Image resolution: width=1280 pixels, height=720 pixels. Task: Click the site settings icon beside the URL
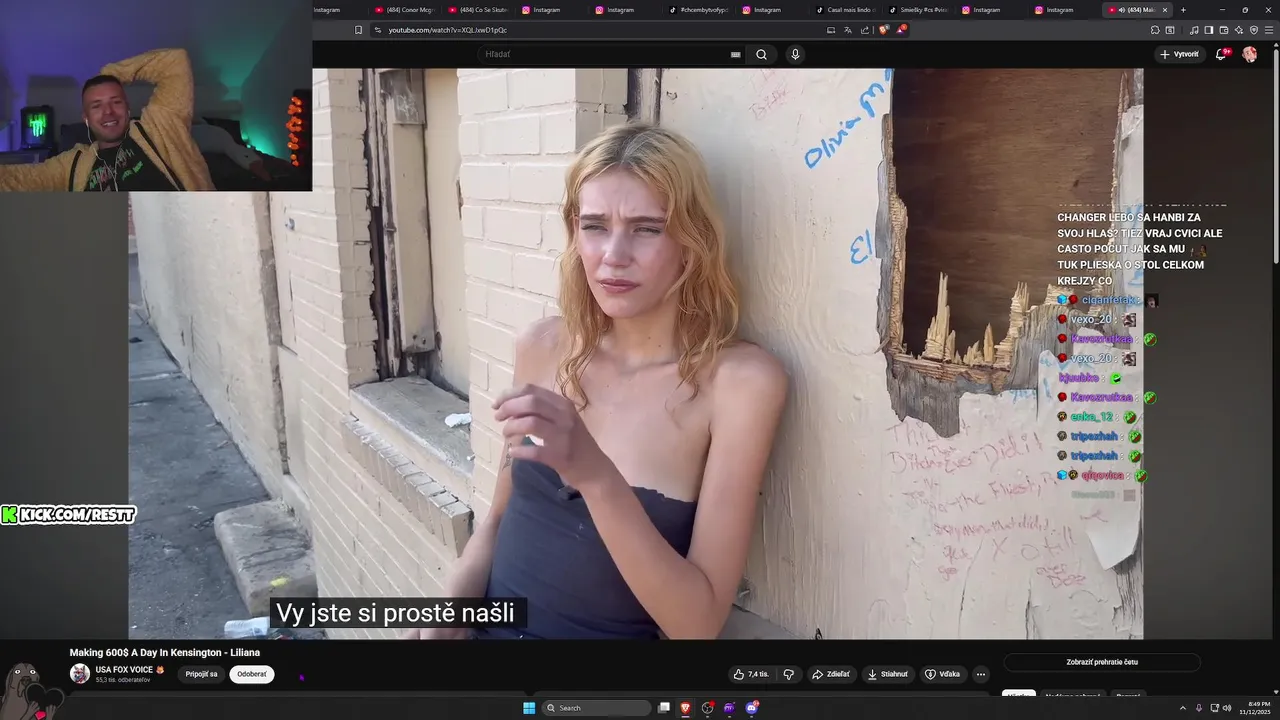click(x=378, y=30)
